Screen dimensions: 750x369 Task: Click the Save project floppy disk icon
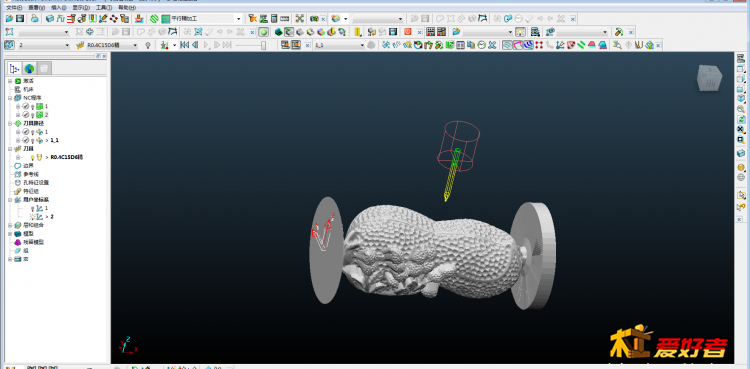click(x=20, y=19)
